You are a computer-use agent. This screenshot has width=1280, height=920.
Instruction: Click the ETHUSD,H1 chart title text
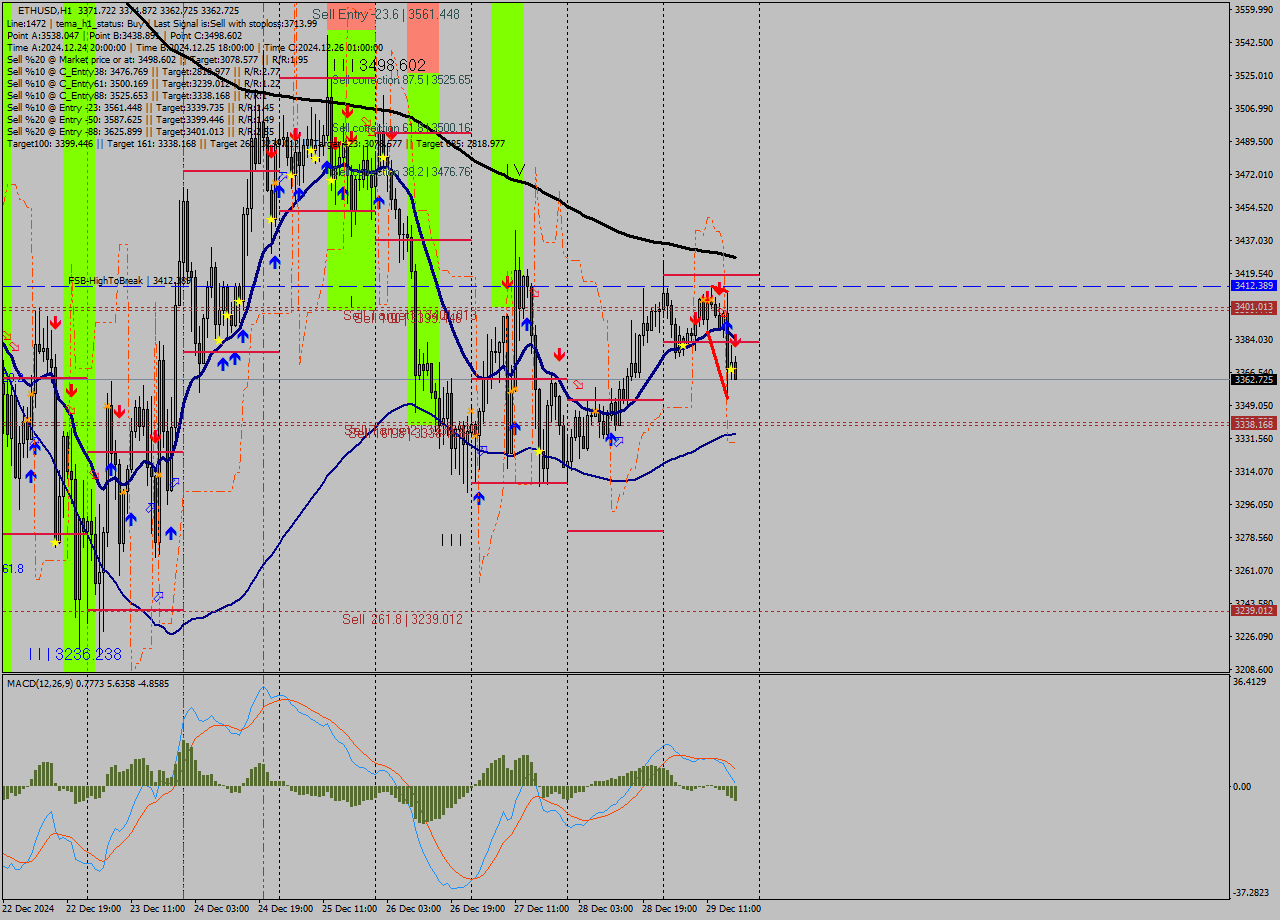point(128,10)
